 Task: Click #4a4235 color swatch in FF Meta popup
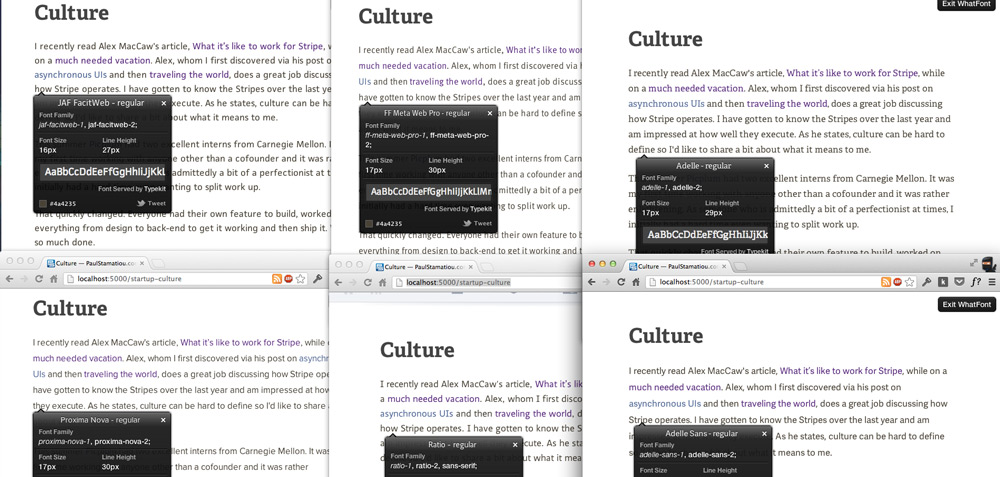tap(369, 224)
